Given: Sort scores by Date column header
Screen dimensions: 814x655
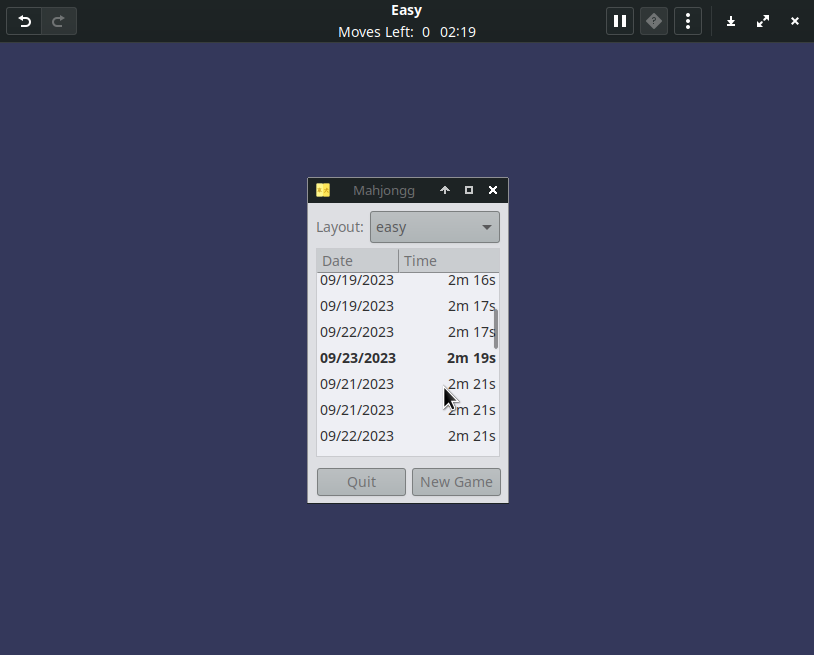Looking at the screenshot, I should pos(357,261).
